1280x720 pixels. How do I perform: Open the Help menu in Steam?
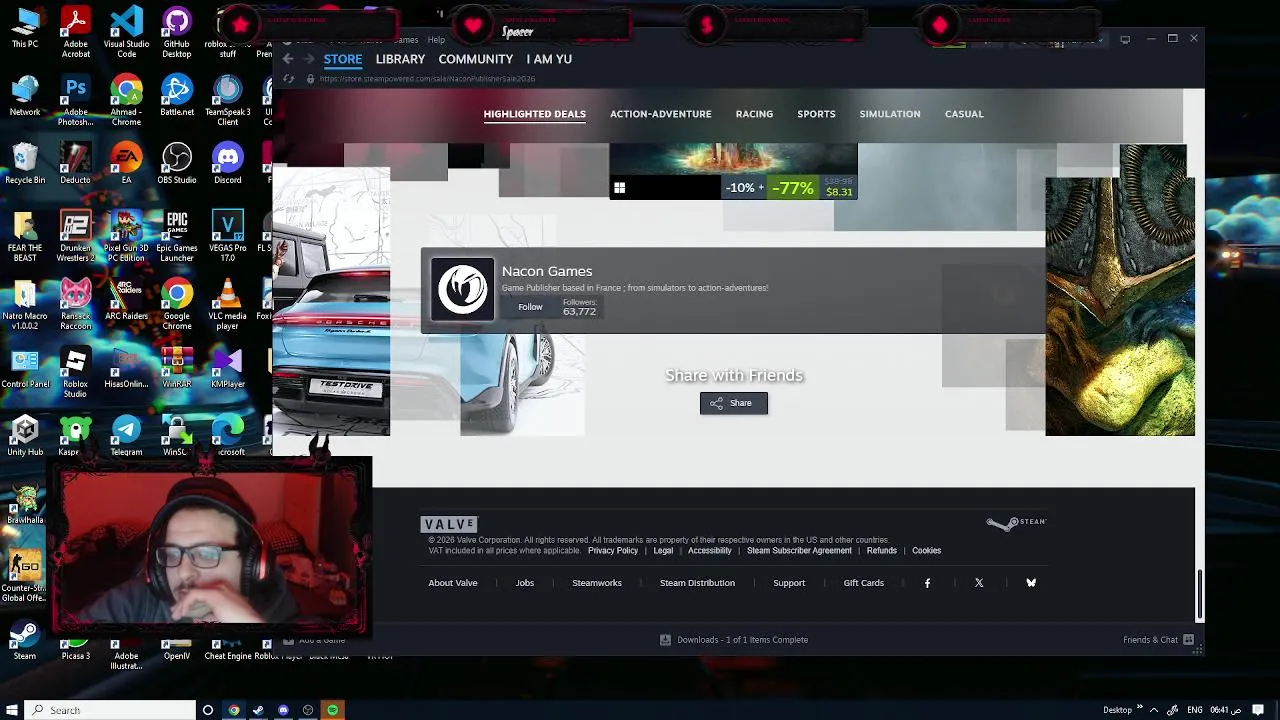point(436,40)
